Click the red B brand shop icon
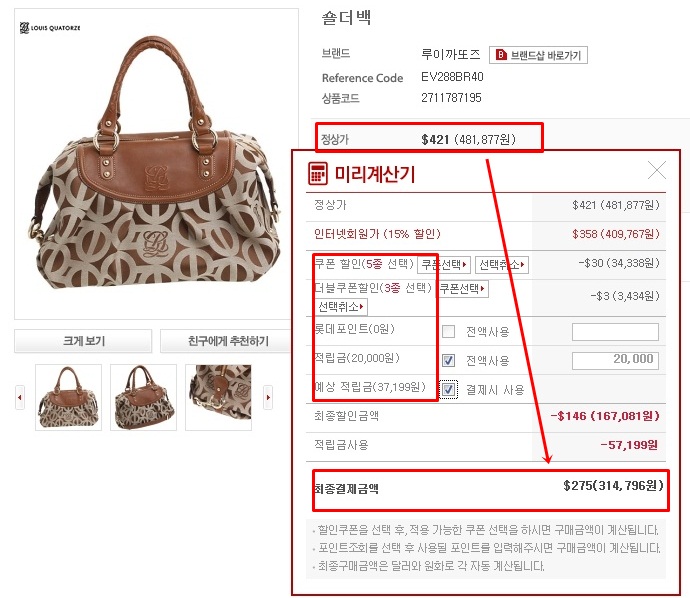Screen dimensions: 690x598 pyautogui.click(x=501, y=55)
